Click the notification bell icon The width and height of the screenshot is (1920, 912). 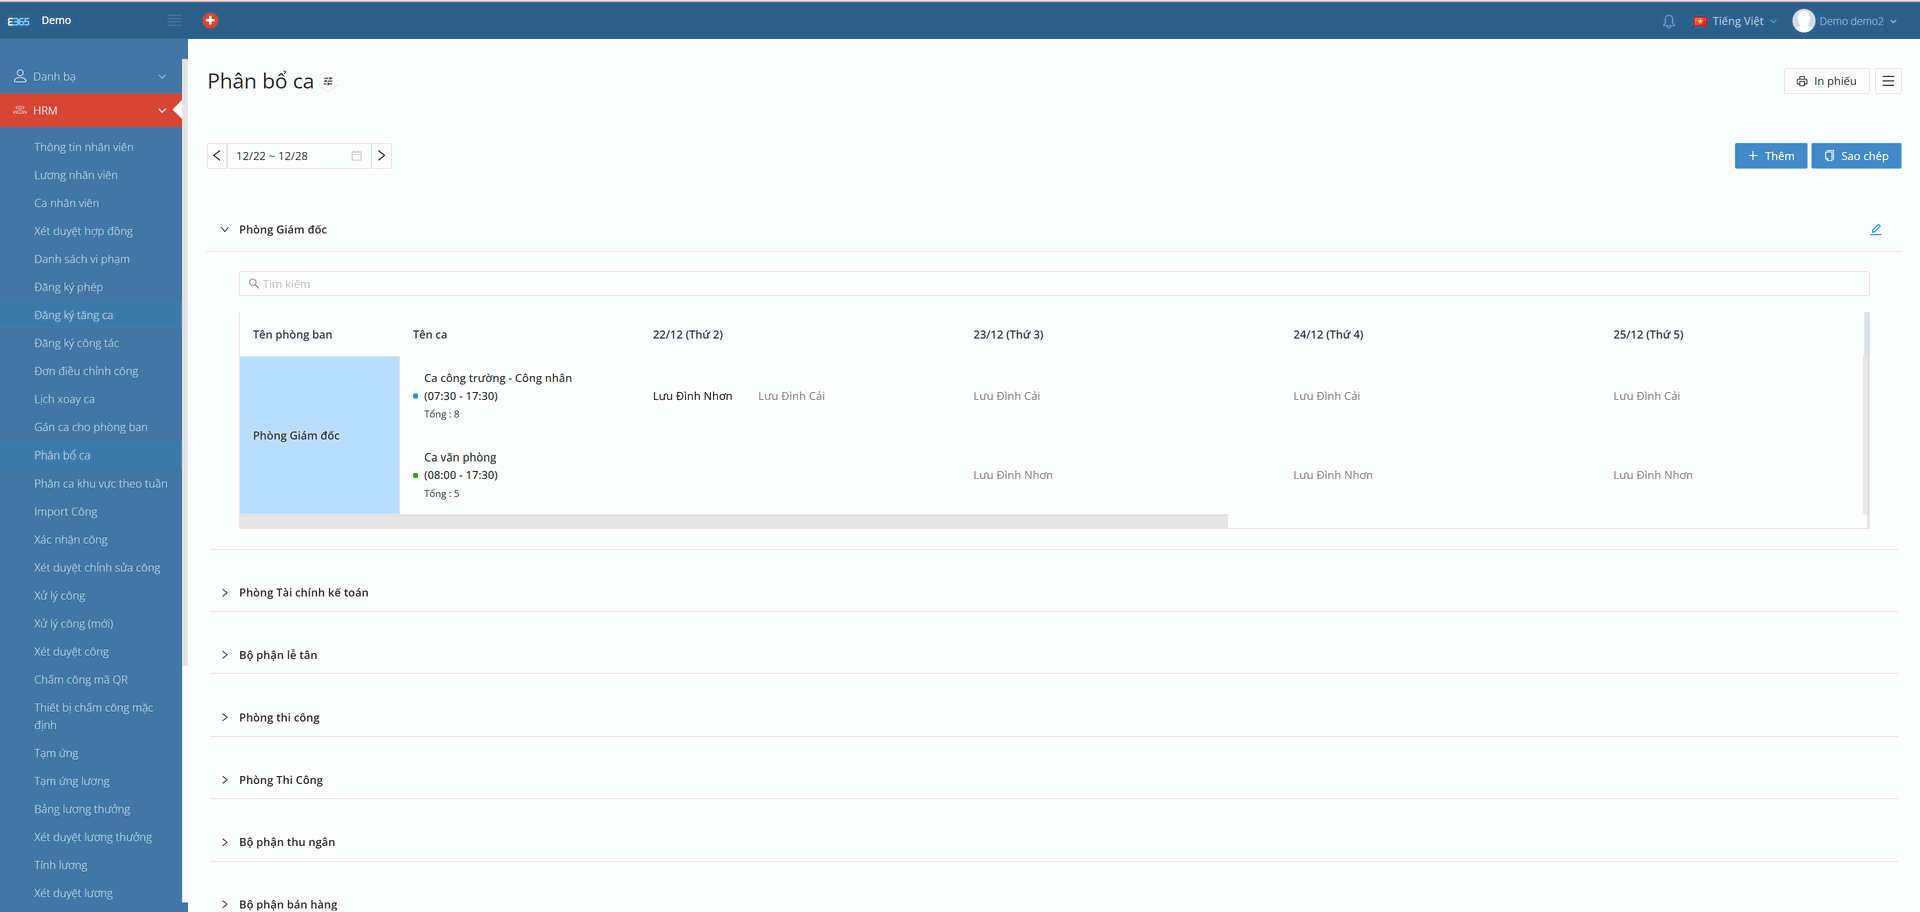tap(1668, 21)
